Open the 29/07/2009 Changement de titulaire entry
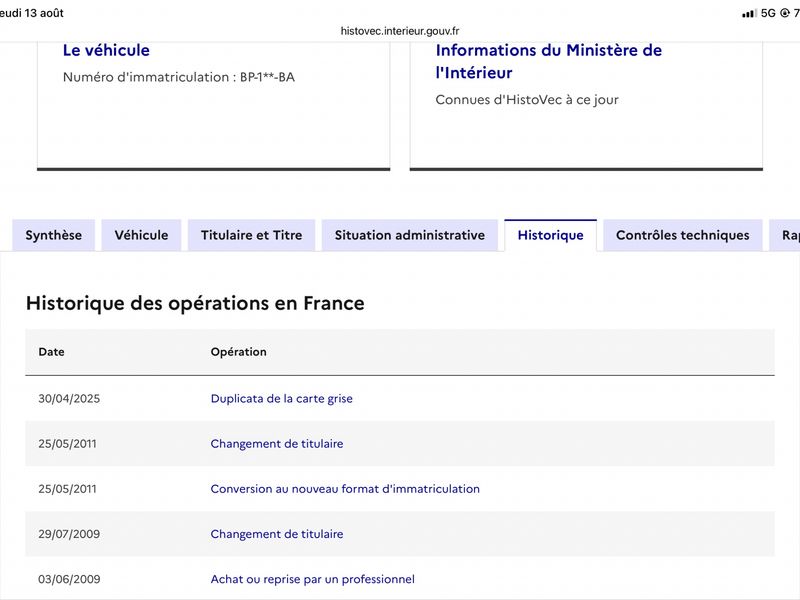Screen dimensions: 800x600 pyautogui.click(x=277, y=534)
